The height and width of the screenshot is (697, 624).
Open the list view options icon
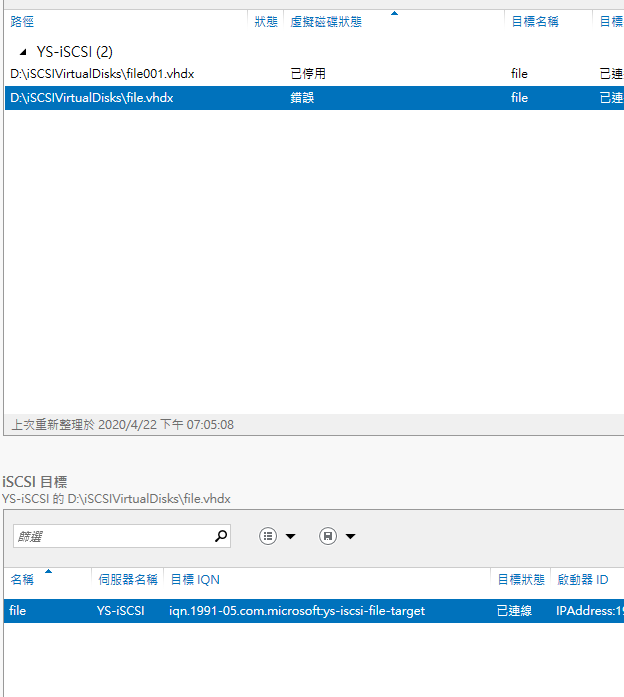click(x=268, y=536)
